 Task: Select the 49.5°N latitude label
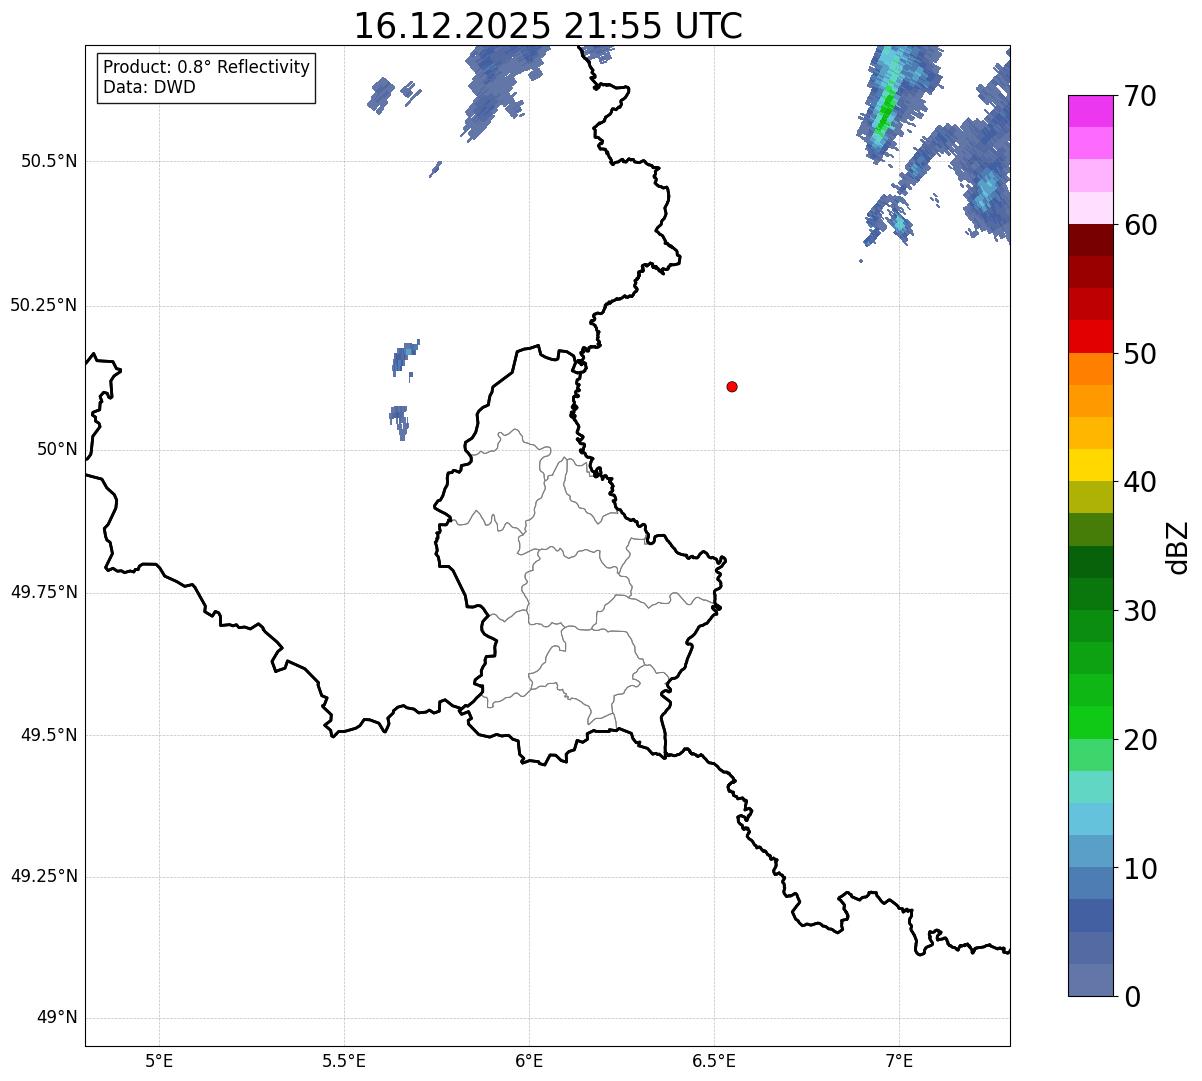pos(49,735)
